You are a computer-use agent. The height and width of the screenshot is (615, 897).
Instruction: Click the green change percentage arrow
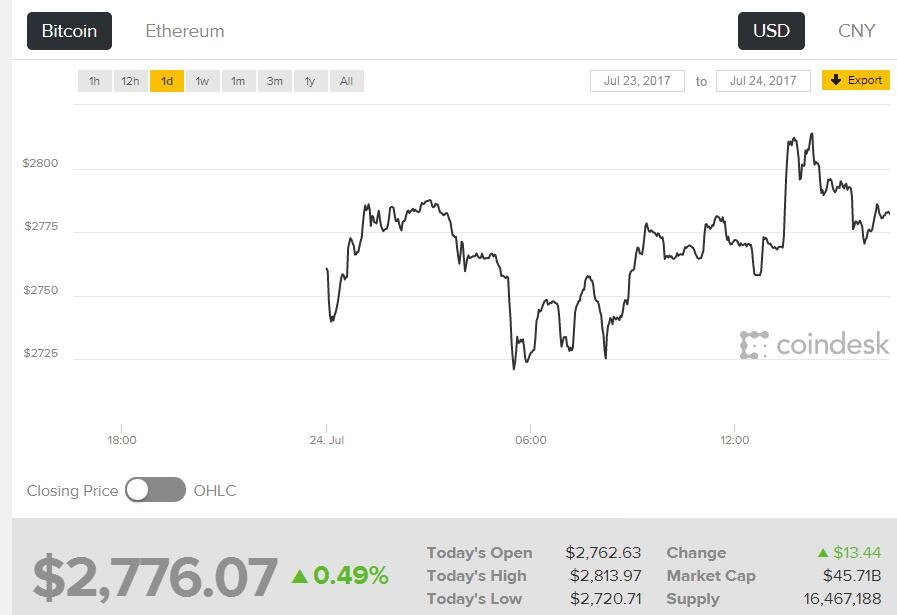(300, 576)
